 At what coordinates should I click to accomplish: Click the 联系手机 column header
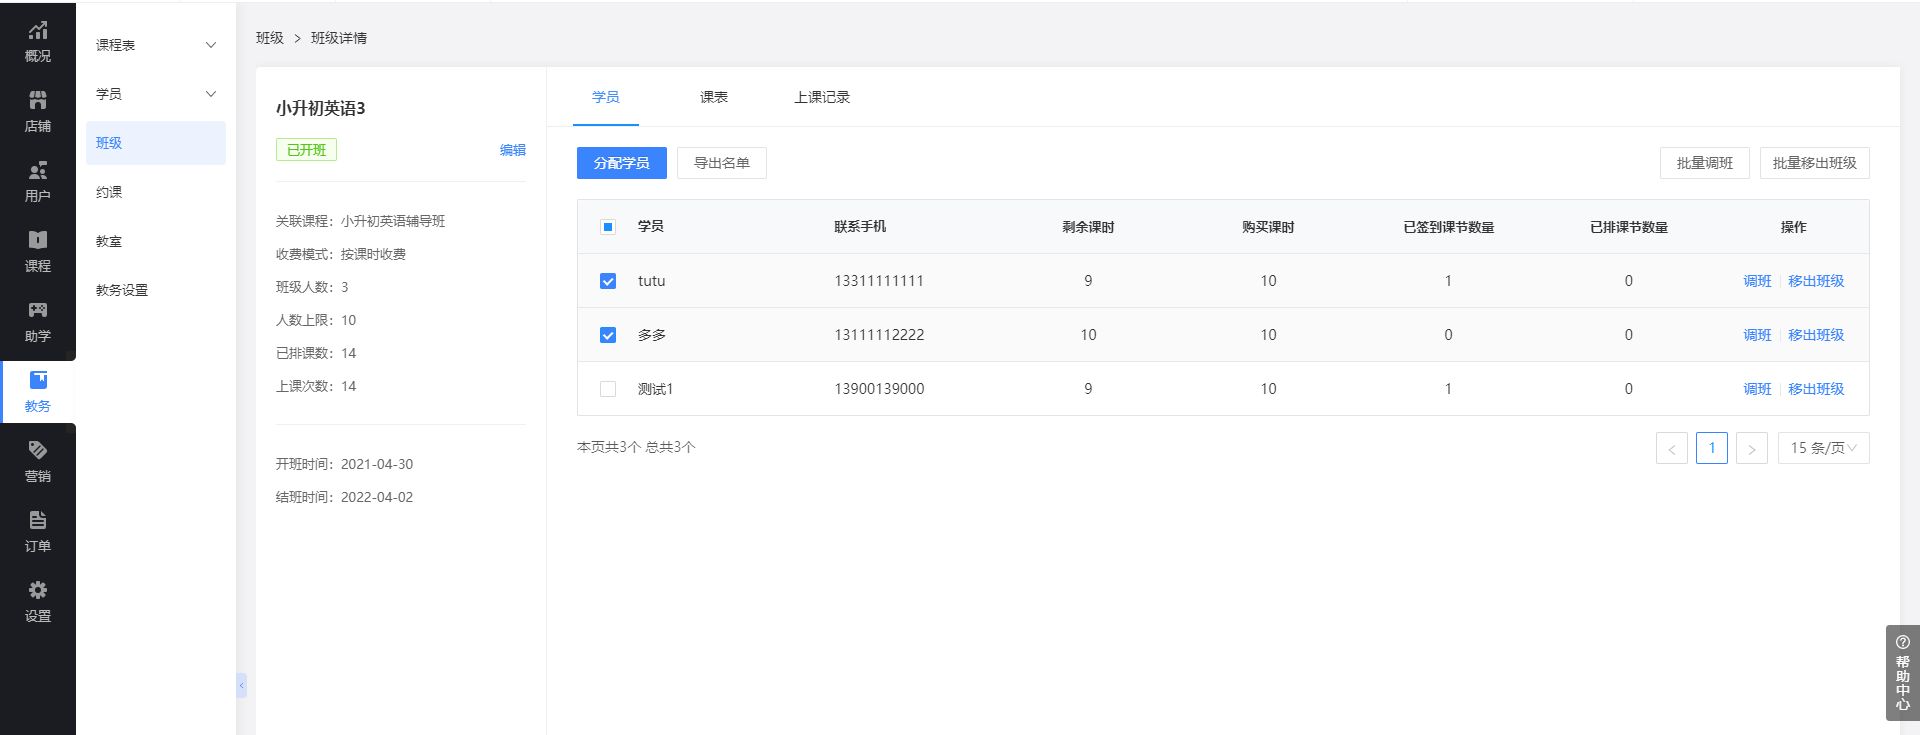coord(860,227)
